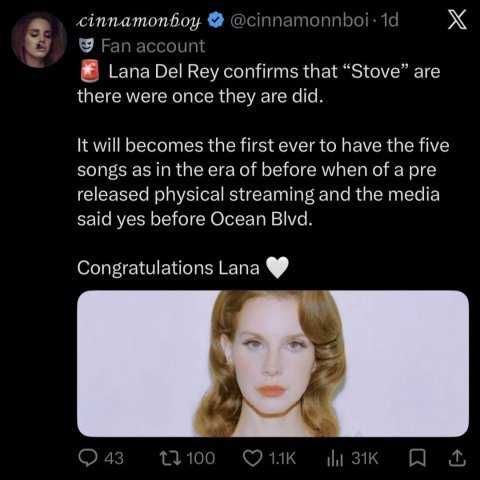The image size is (480, 480).
Task: Open the cinnamonboy display name
Action: pyautogui.click(x=139, y=21)
